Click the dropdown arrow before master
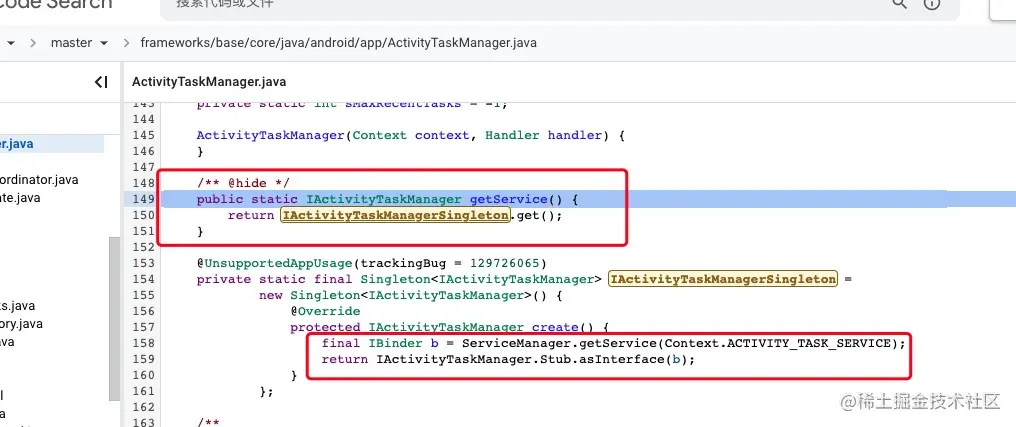Screen dimensions: 1016x427 11,43
